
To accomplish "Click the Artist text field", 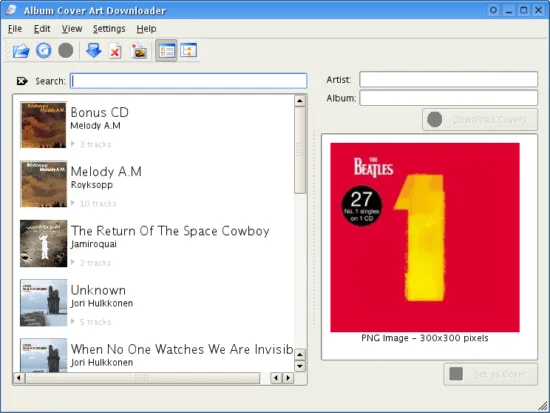I will [449, 79].
